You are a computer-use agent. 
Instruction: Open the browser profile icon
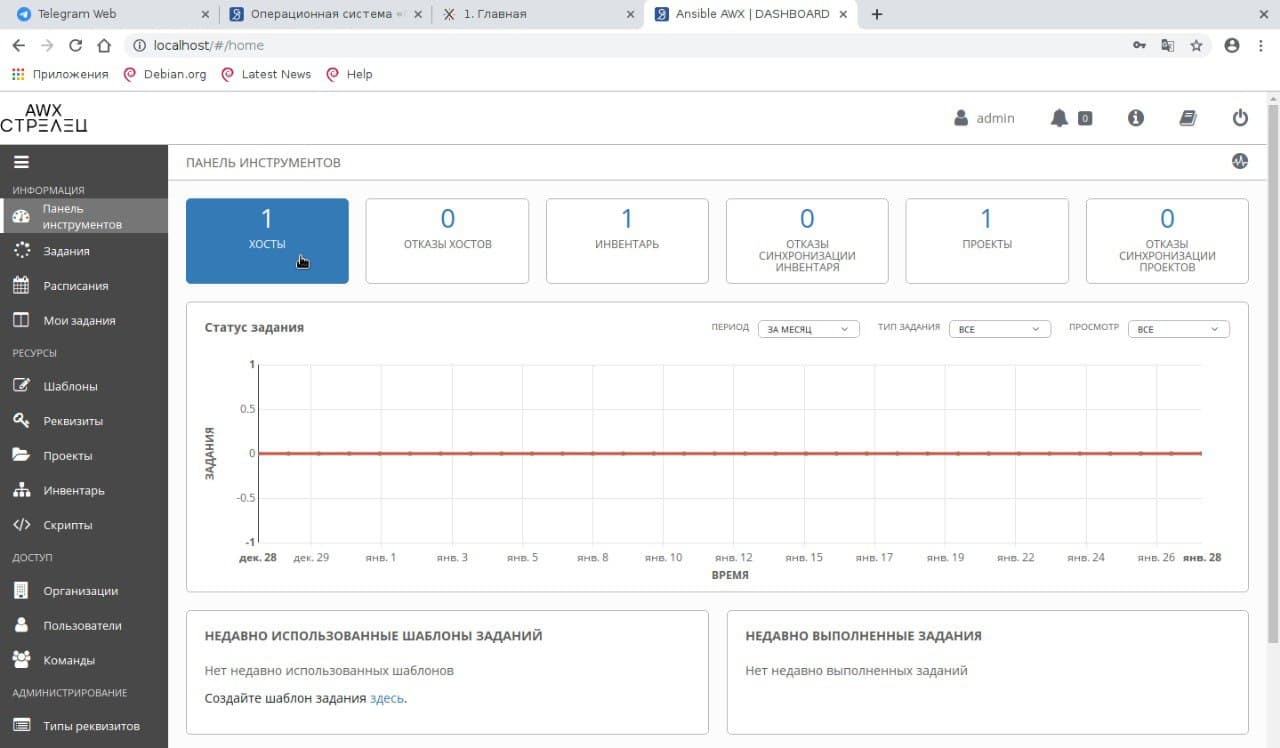(1232, 45)
